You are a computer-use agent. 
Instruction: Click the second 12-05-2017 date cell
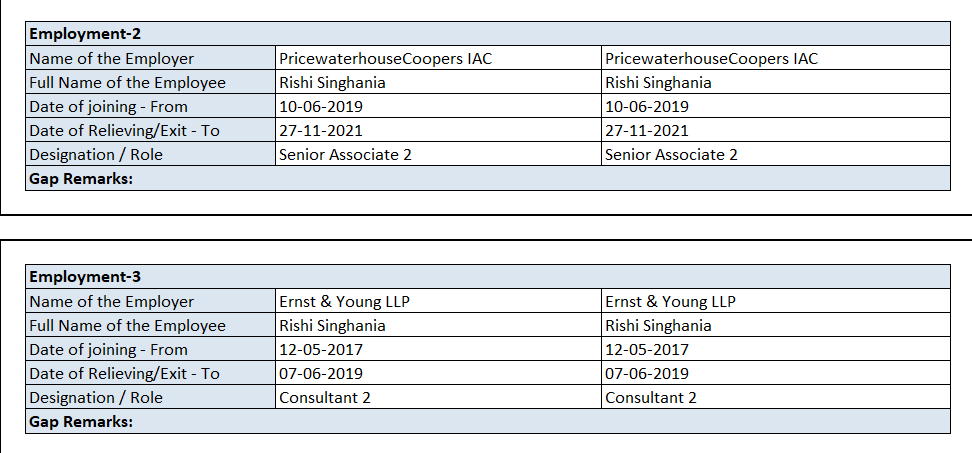pos(647,349)
